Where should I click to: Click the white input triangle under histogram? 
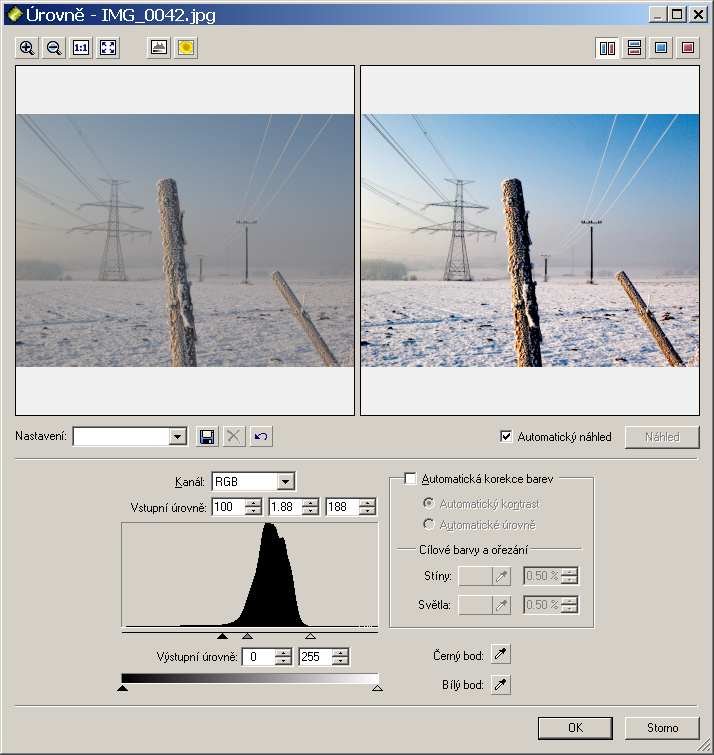click(311, 636)
